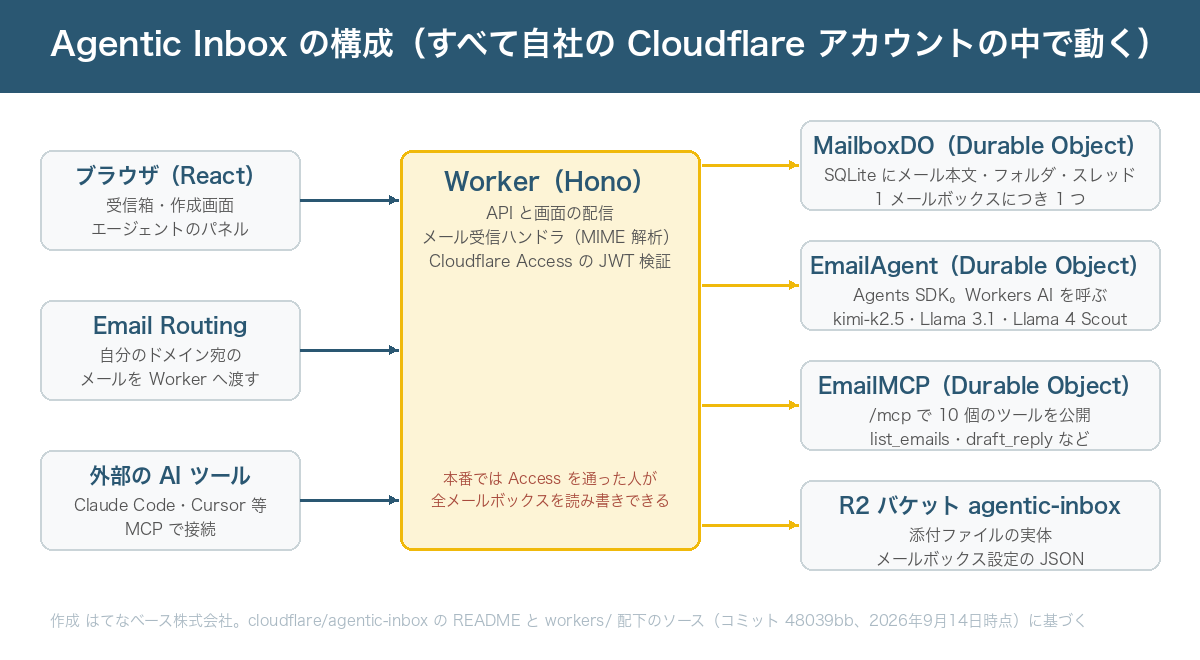Image resolution: width=1200 pixels, height=660 pixels.
Task: Select the '外部の AI ツール' heading
Action: [170, 476]
